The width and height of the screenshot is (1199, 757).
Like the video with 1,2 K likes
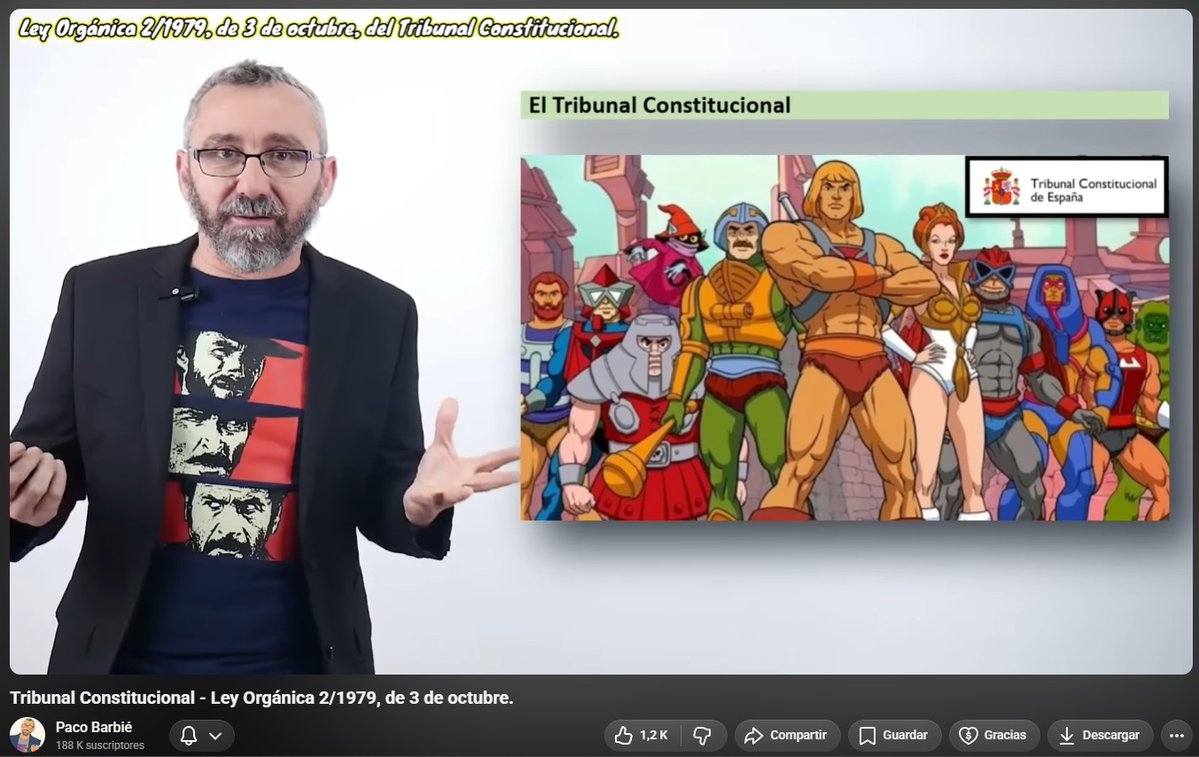(x=642, y=736)
